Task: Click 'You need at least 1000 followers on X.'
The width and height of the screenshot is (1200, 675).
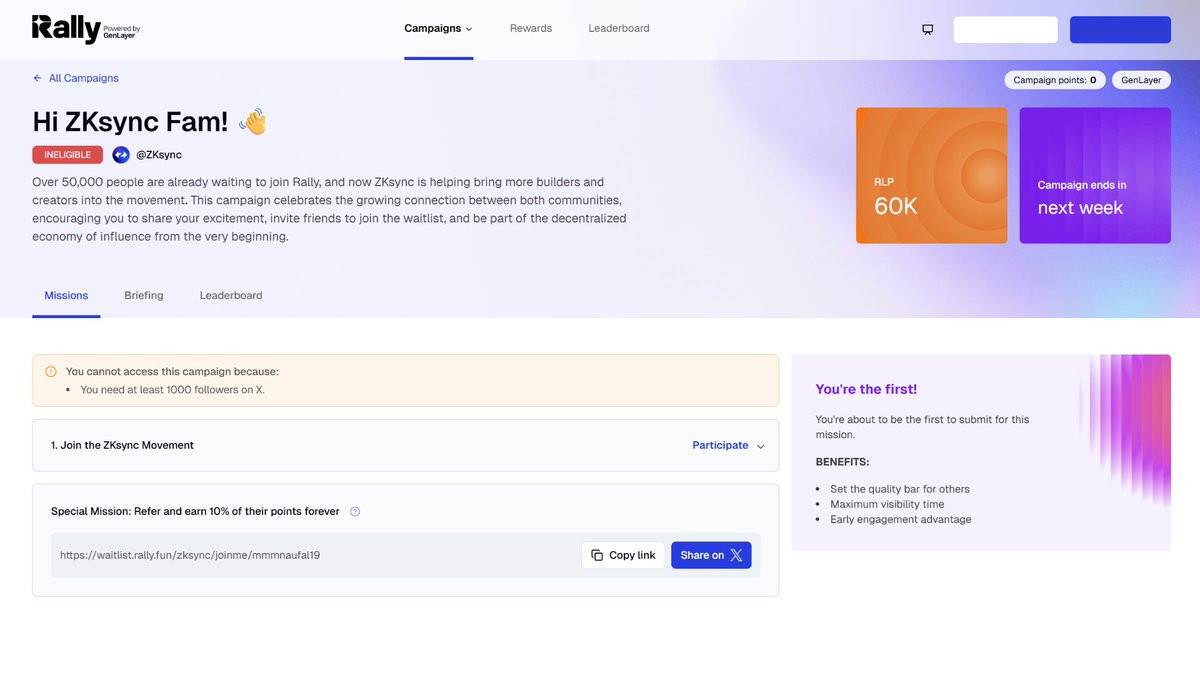Action: pyautogui.click(x=172, y=390)
